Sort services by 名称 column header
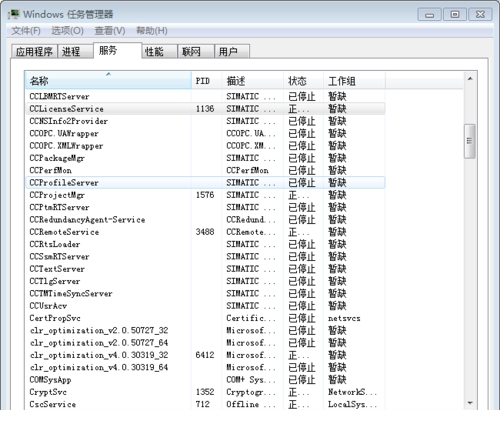The height and width of the screenshot is (426, 500). pyautogui.click(x=108, y=81)
